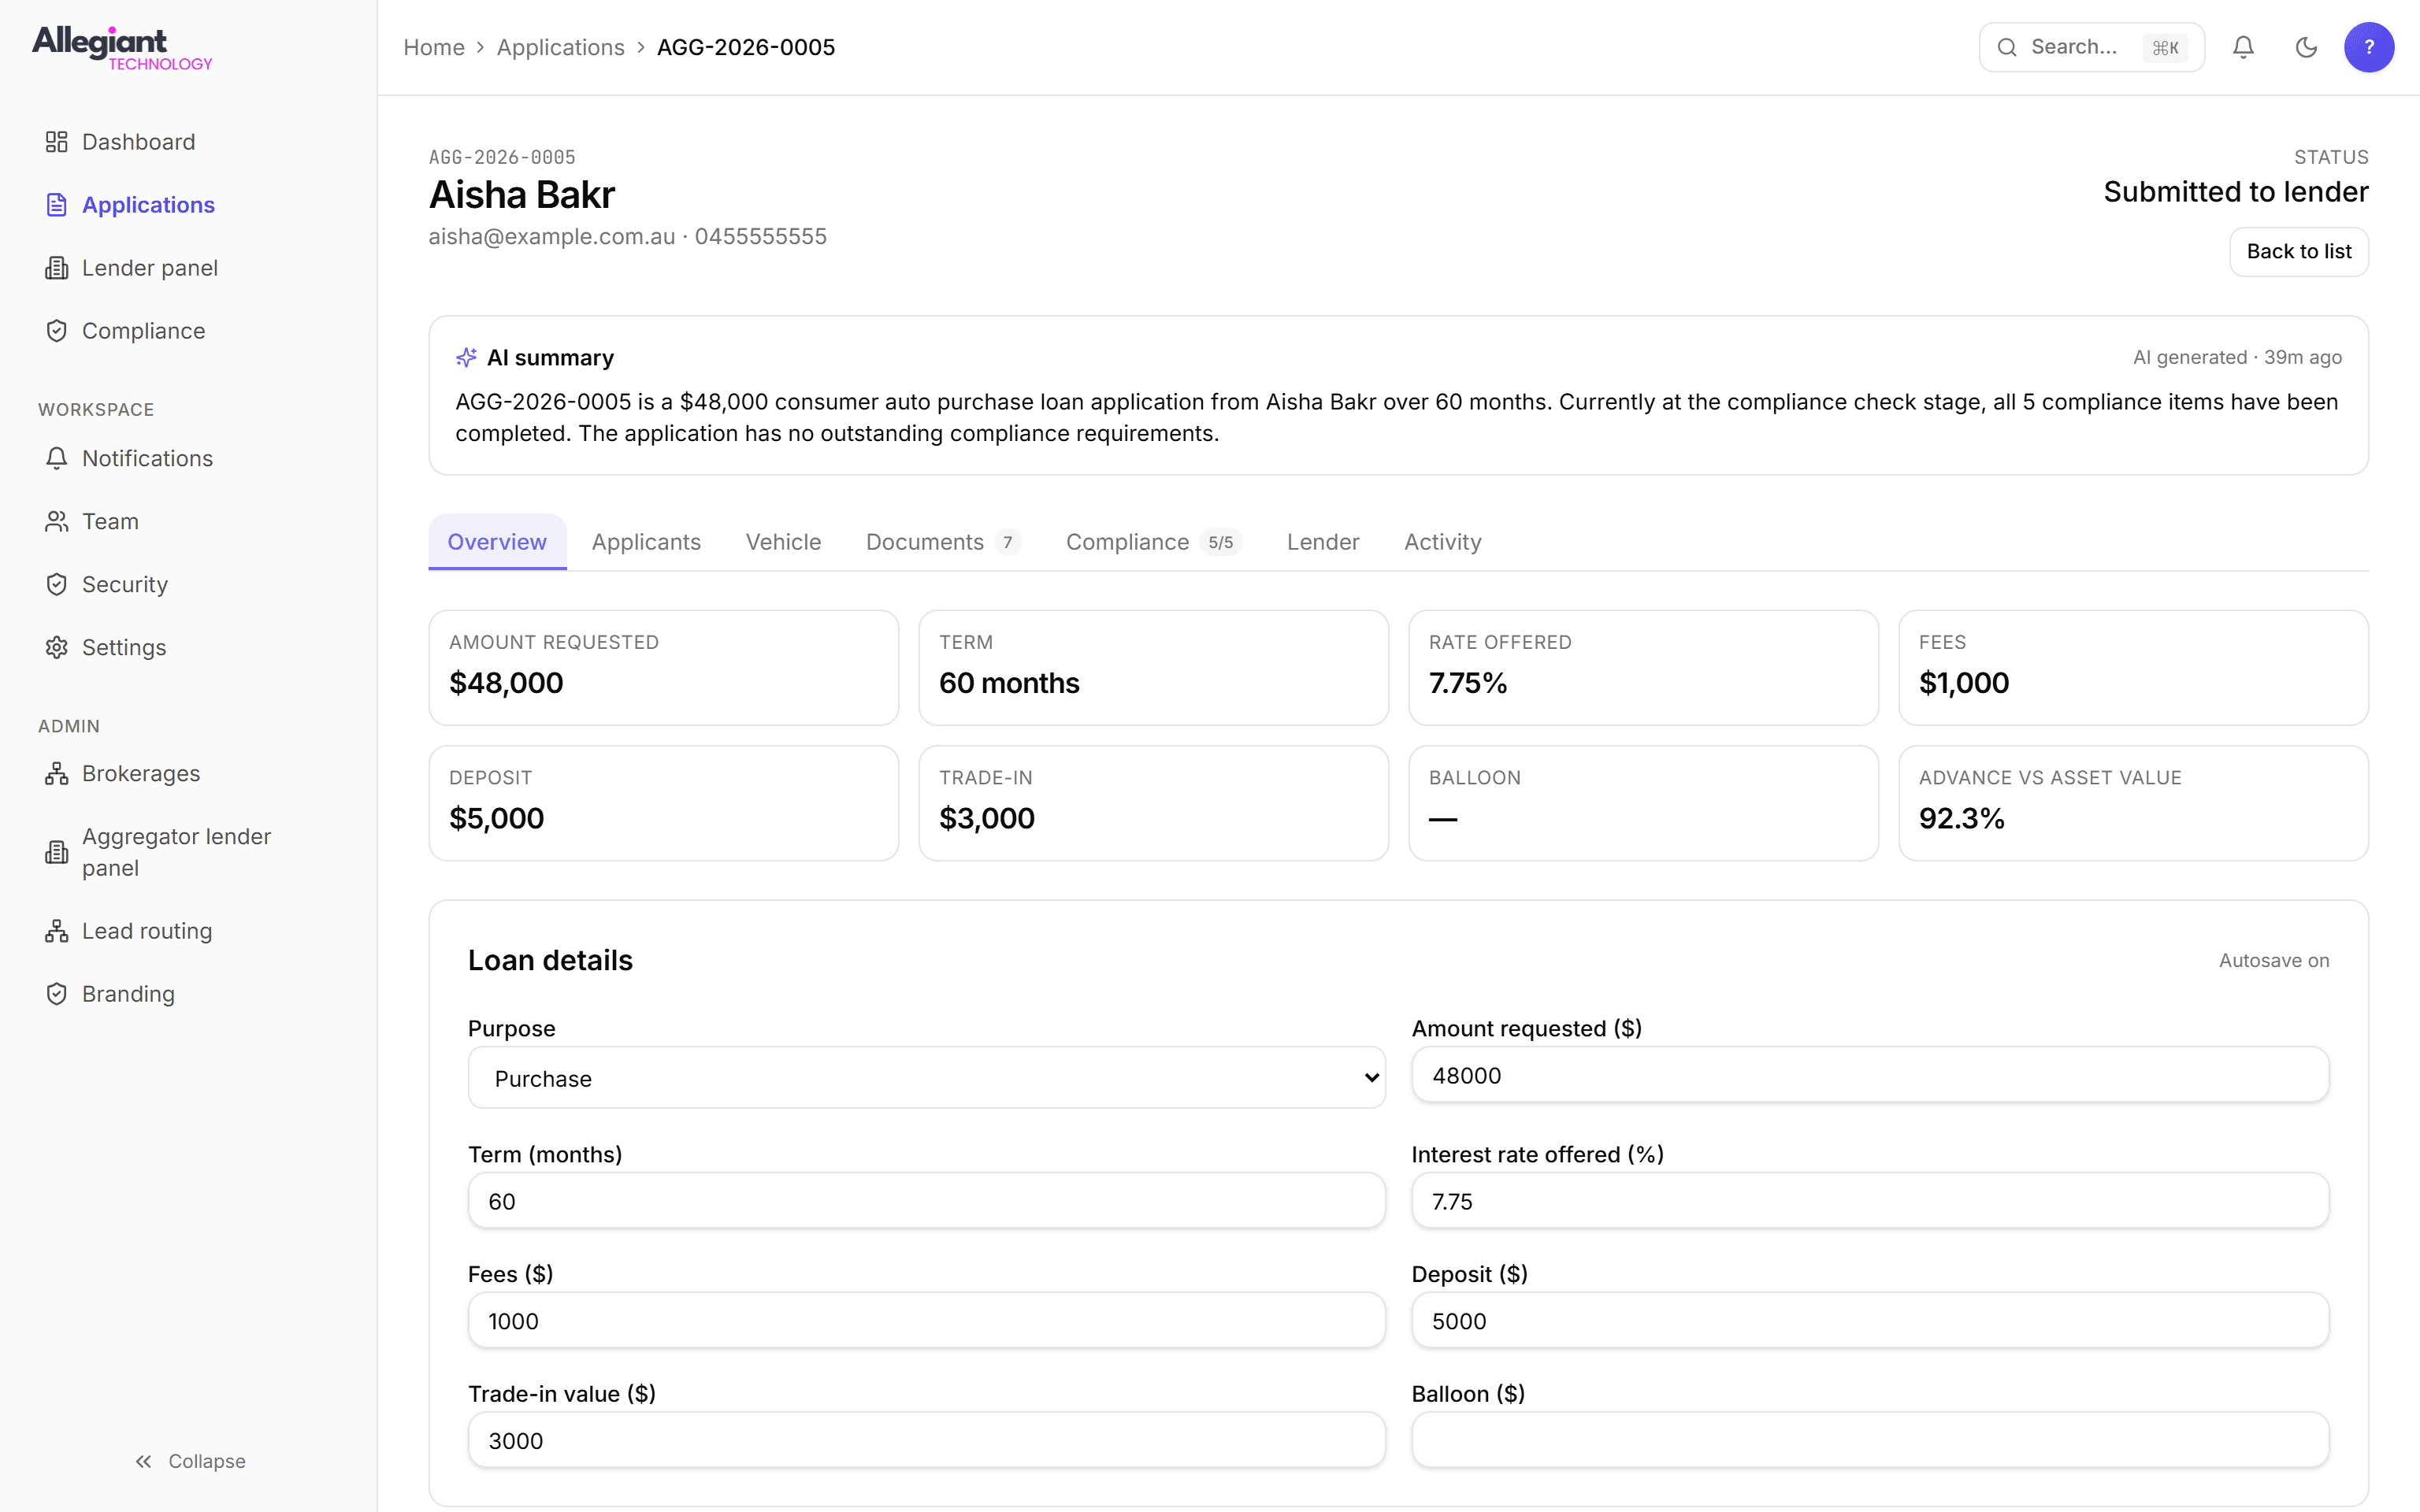Viewport: 2420px width, 1512px height.
Task: Click the empty Balloon ($) field
Action: [x=1869, y=1440]
